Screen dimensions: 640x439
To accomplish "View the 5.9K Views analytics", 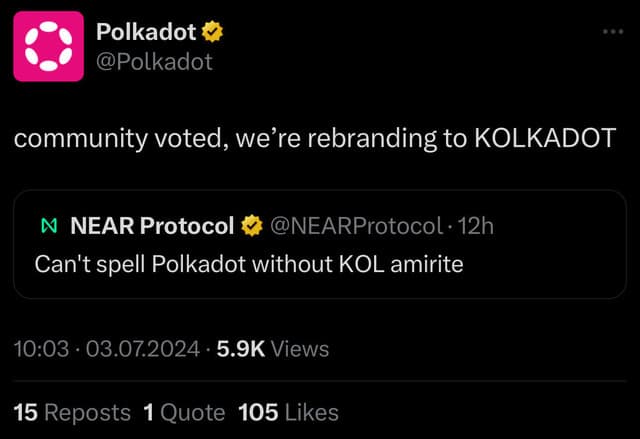I will pos(273,349).
